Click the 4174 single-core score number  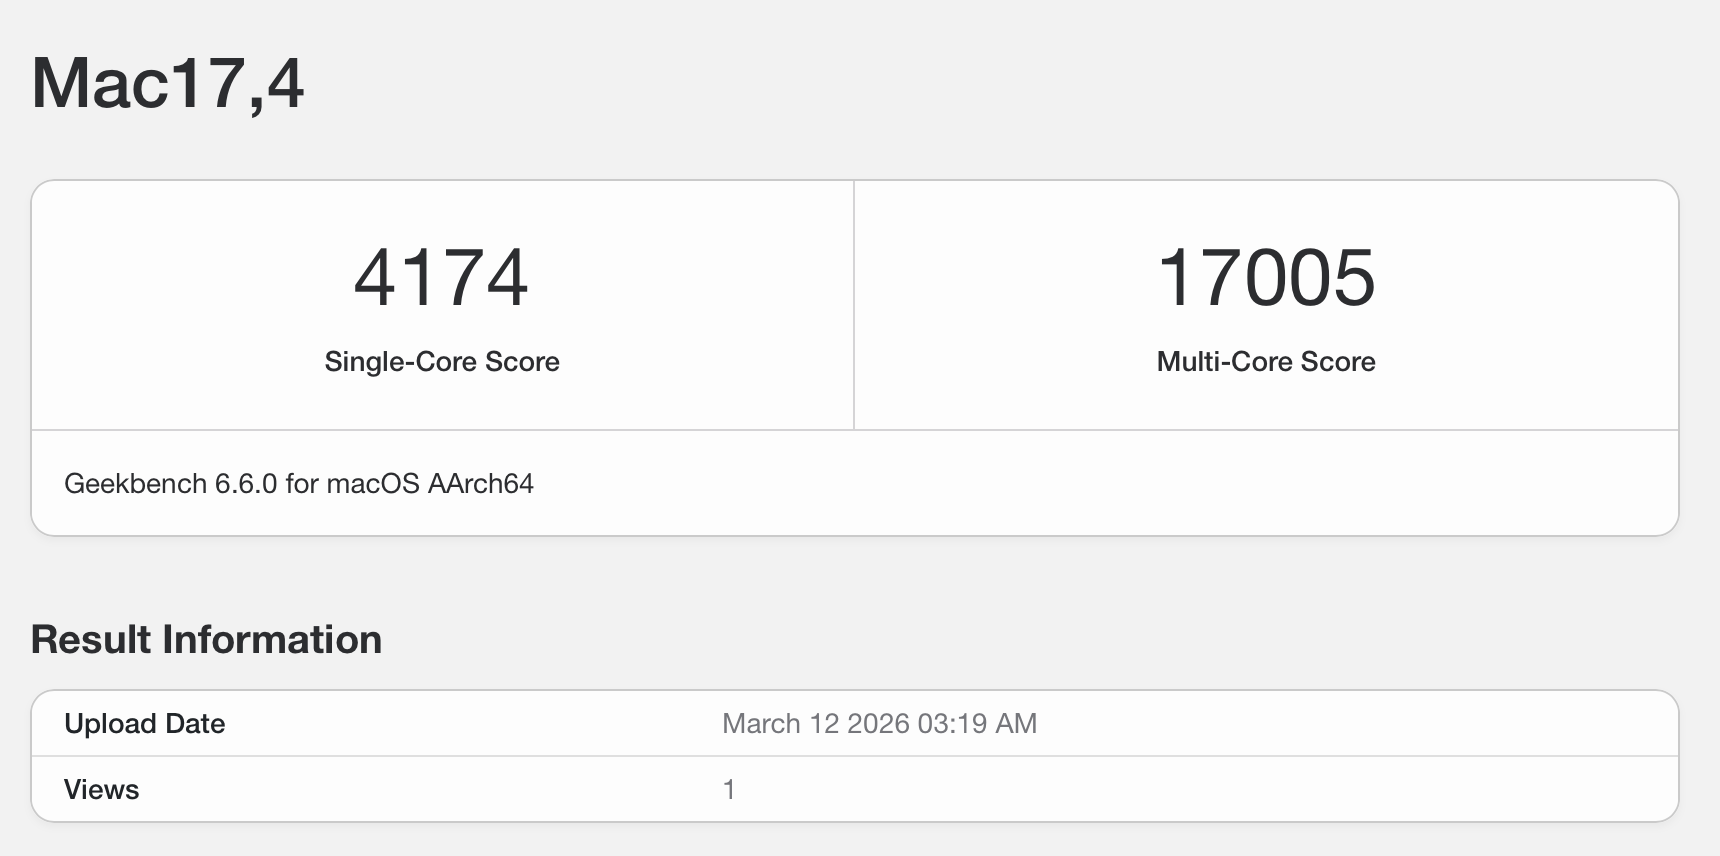(x=441, y=277)
